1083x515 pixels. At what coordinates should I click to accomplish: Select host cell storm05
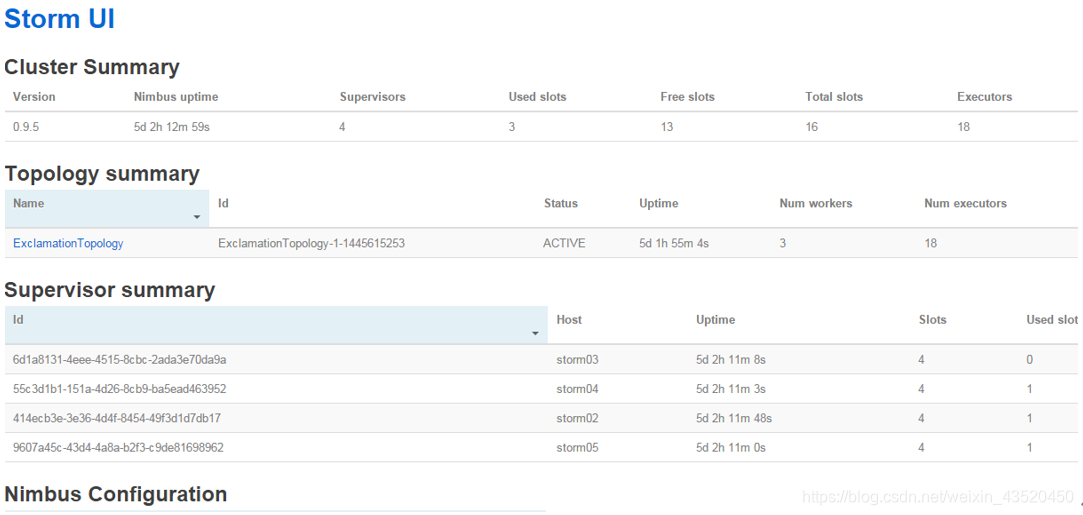(x=577, y=447)
